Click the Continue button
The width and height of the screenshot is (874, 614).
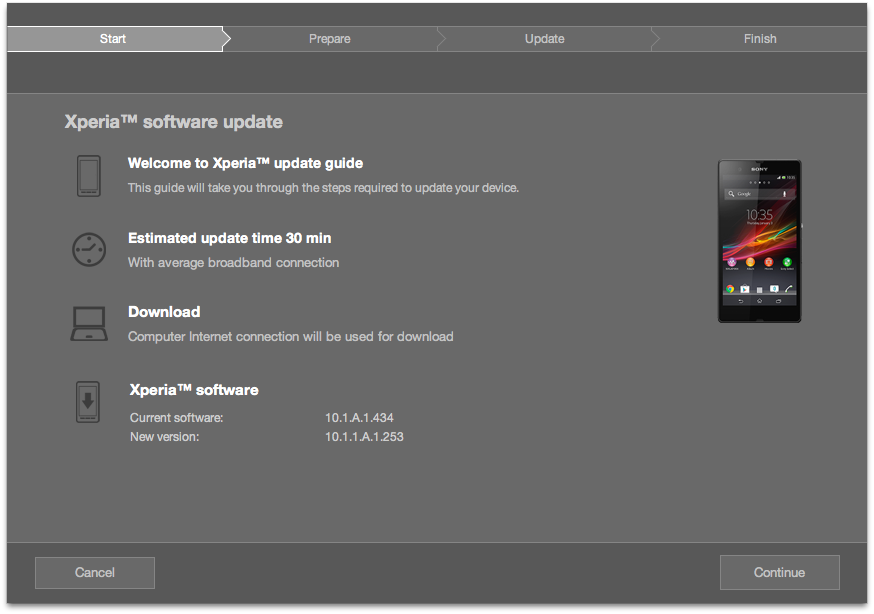coord(779,572)
